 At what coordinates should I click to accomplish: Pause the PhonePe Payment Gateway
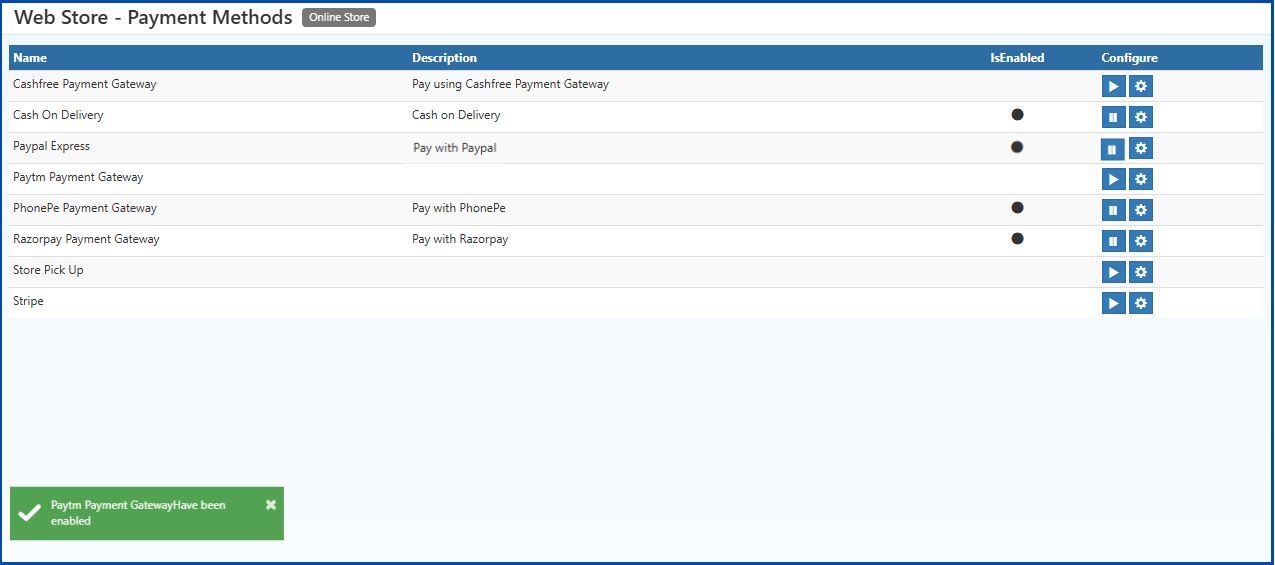click(1114, 210)
